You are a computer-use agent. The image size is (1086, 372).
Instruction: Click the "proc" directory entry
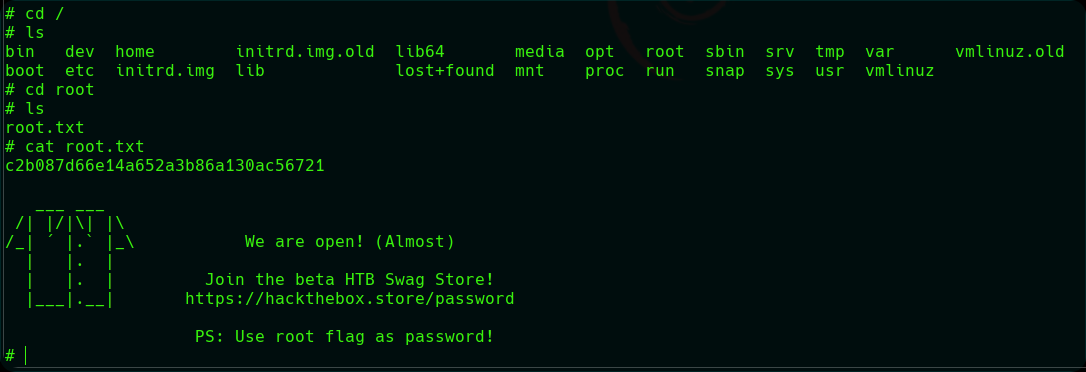(x=605, y=71)
